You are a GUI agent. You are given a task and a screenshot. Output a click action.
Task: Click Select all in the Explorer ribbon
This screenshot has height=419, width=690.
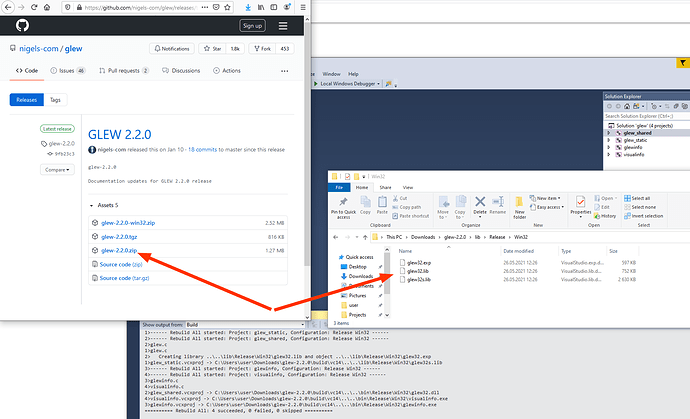[637, 198]
